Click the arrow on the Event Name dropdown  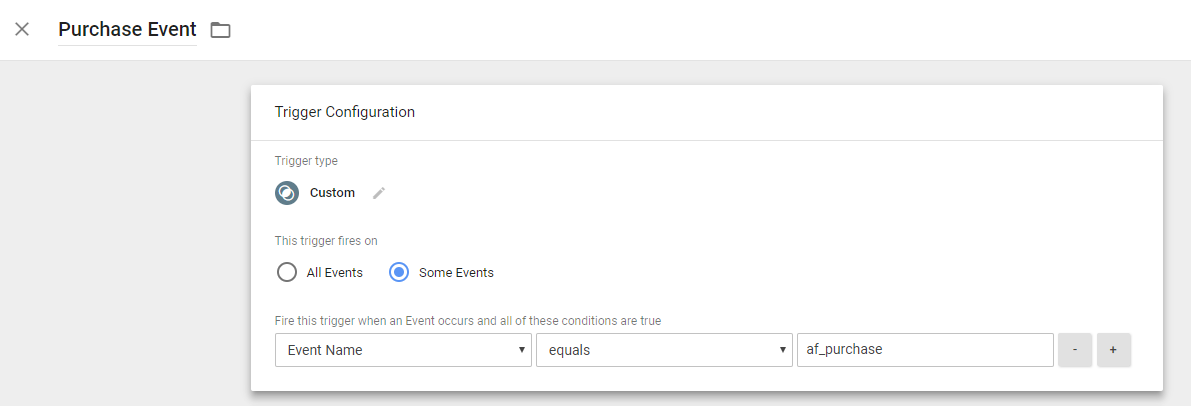point(521,350)
